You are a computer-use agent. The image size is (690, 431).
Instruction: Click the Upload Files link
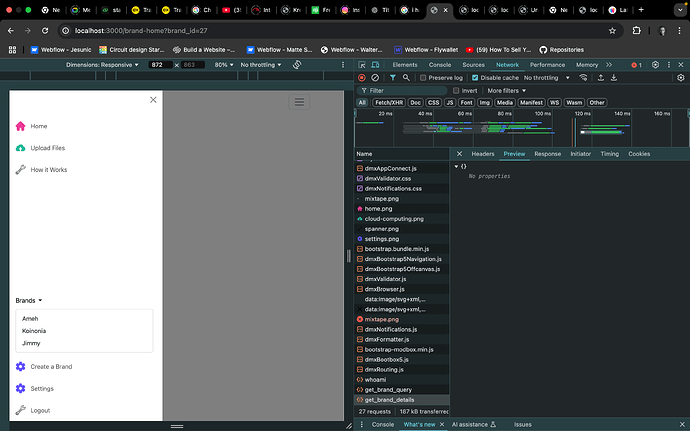(x=48, y=148)
